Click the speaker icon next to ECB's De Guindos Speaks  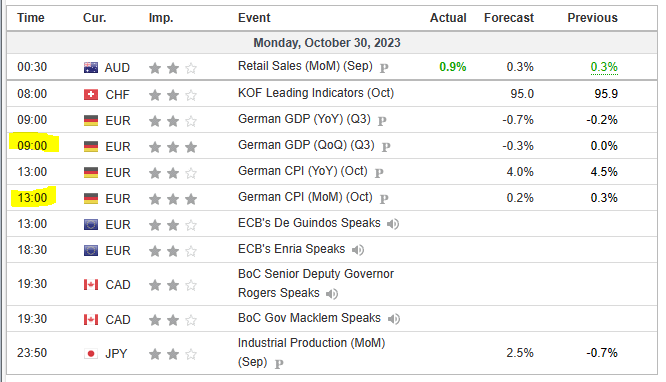tap(393, 224)
